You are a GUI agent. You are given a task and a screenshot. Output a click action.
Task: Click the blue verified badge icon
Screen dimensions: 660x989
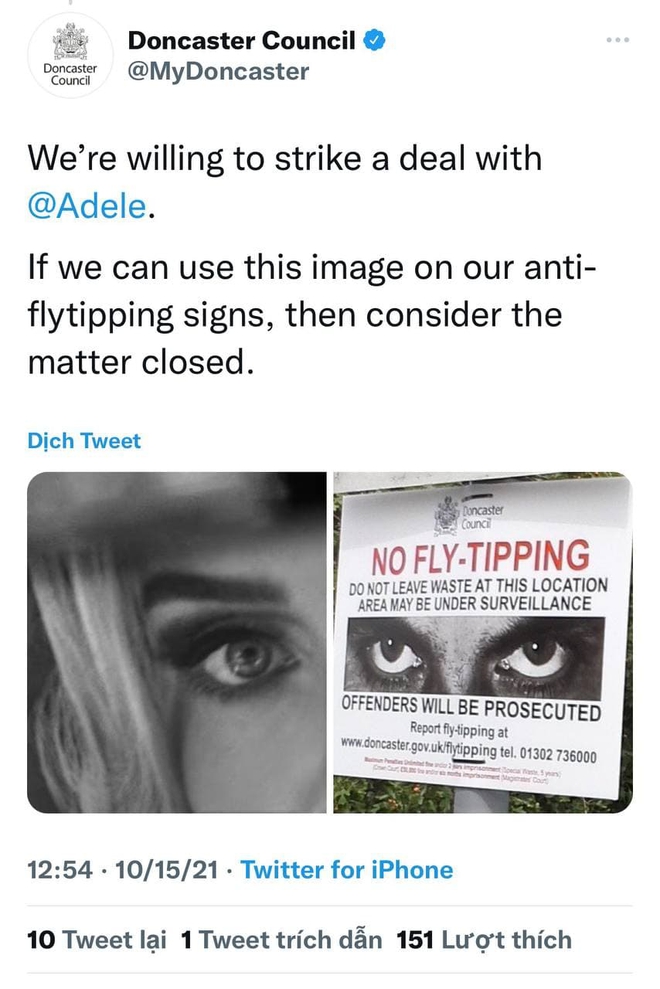pyautogui.click(x=375, y=40)
